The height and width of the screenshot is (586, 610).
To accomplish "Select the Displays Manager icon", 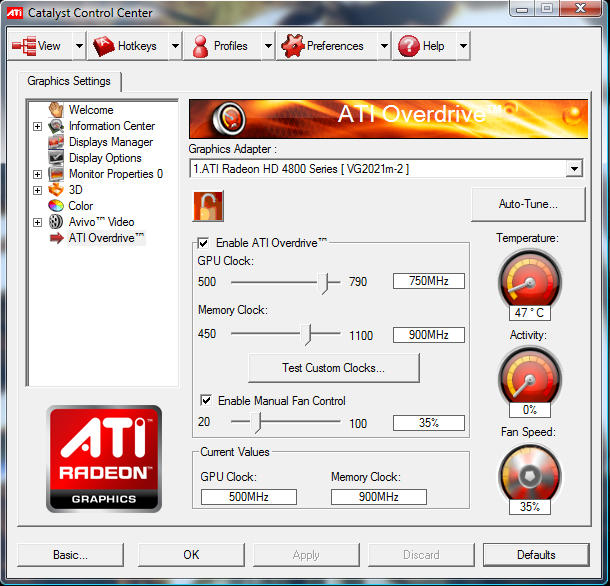I will (x=57, y=142).
